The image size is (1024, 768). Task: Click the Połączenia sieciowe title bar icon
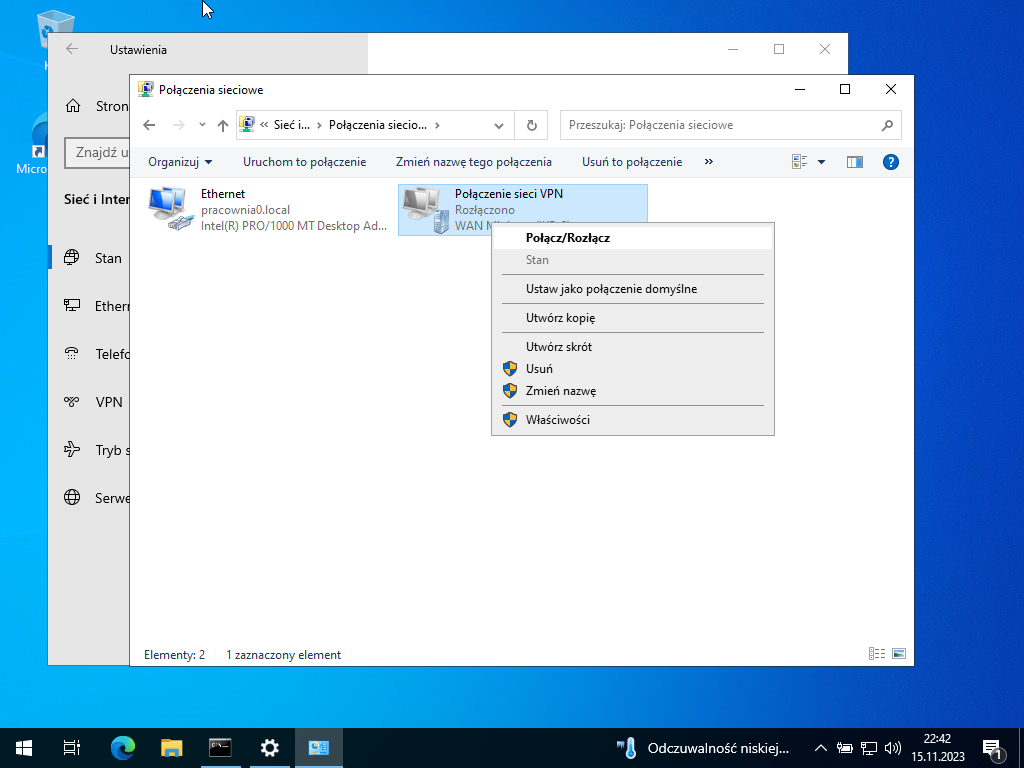click(x=146, y=89)
